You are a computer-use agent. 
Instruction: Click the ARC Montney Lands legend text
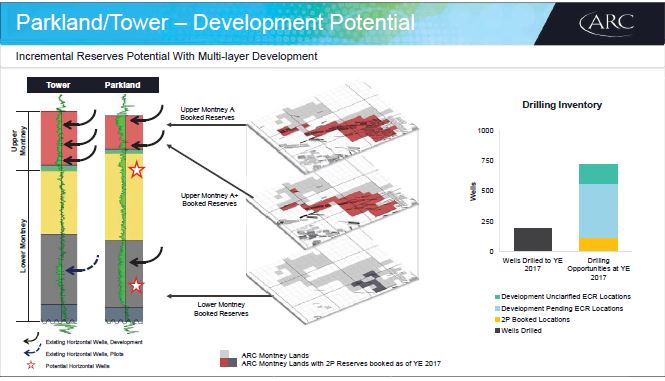click(275, 356)
